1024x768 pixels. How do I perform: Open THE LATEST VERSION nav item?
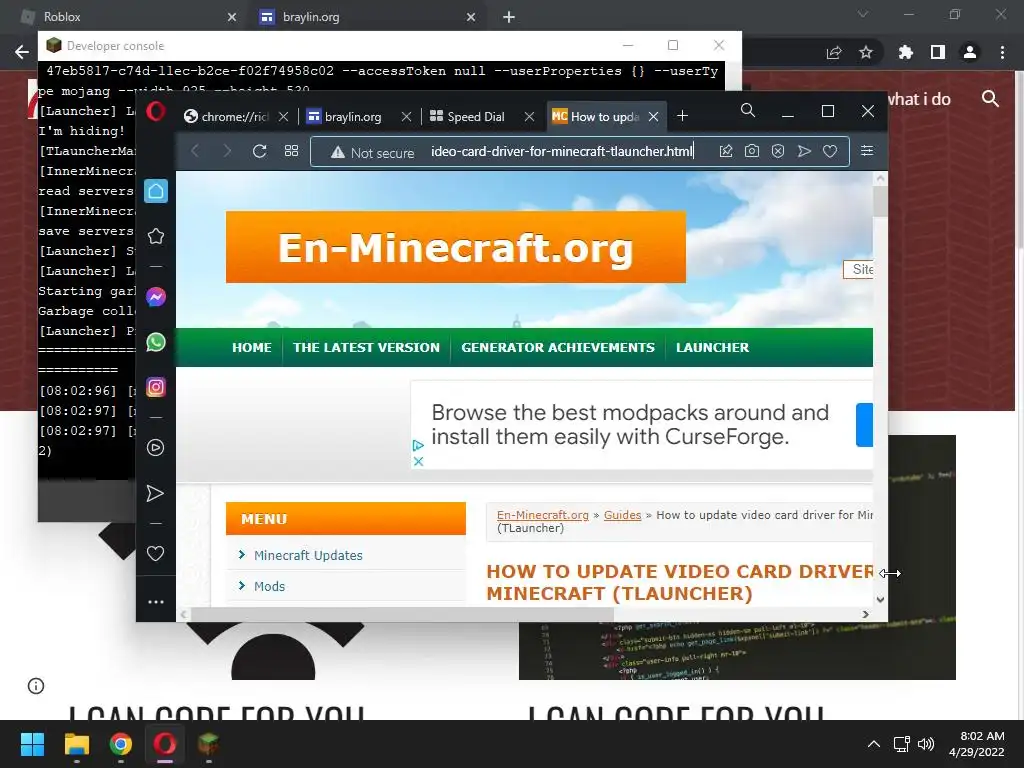[x=366, y=347]
